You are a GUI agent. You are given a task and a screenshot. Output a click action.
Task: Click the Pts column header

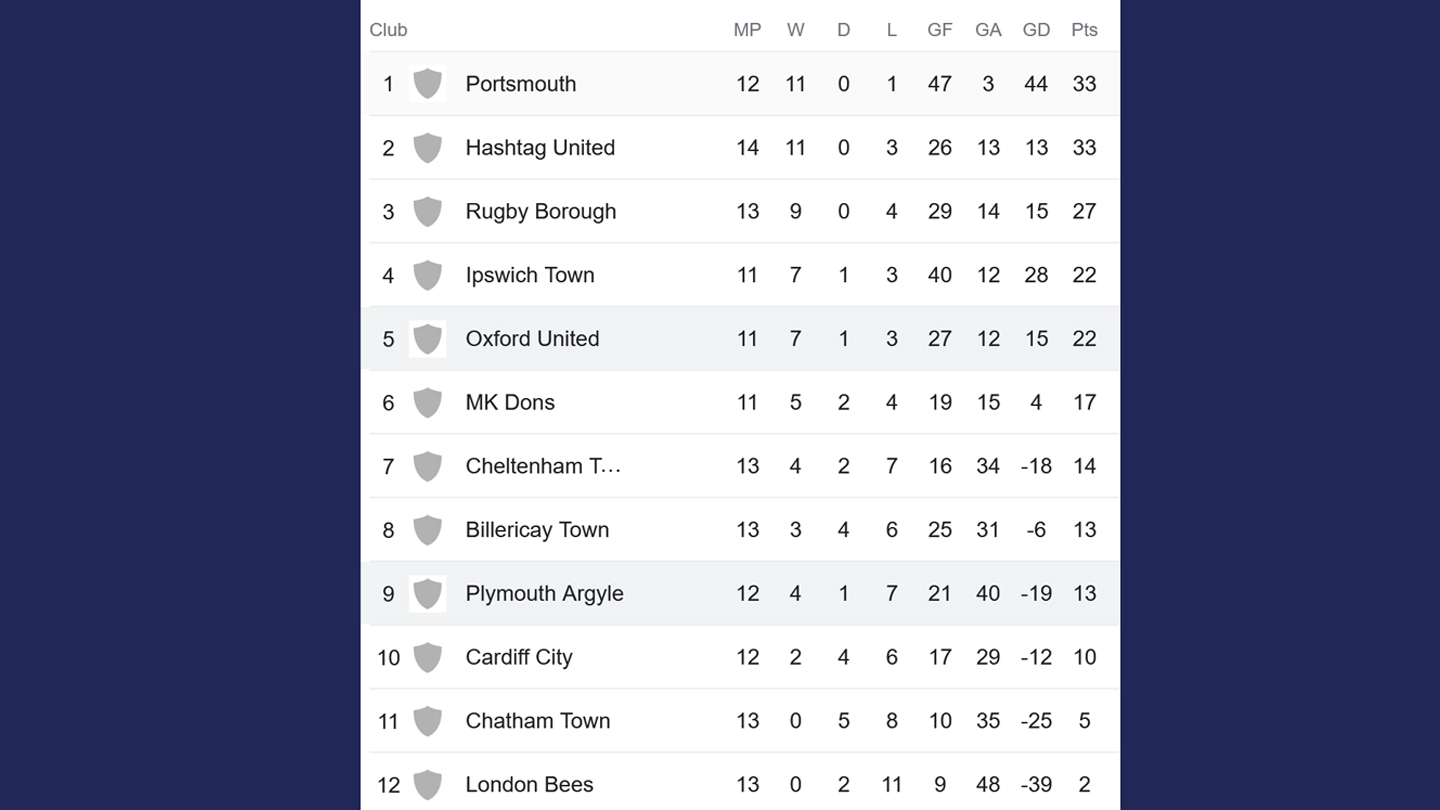click(1084, 30)
